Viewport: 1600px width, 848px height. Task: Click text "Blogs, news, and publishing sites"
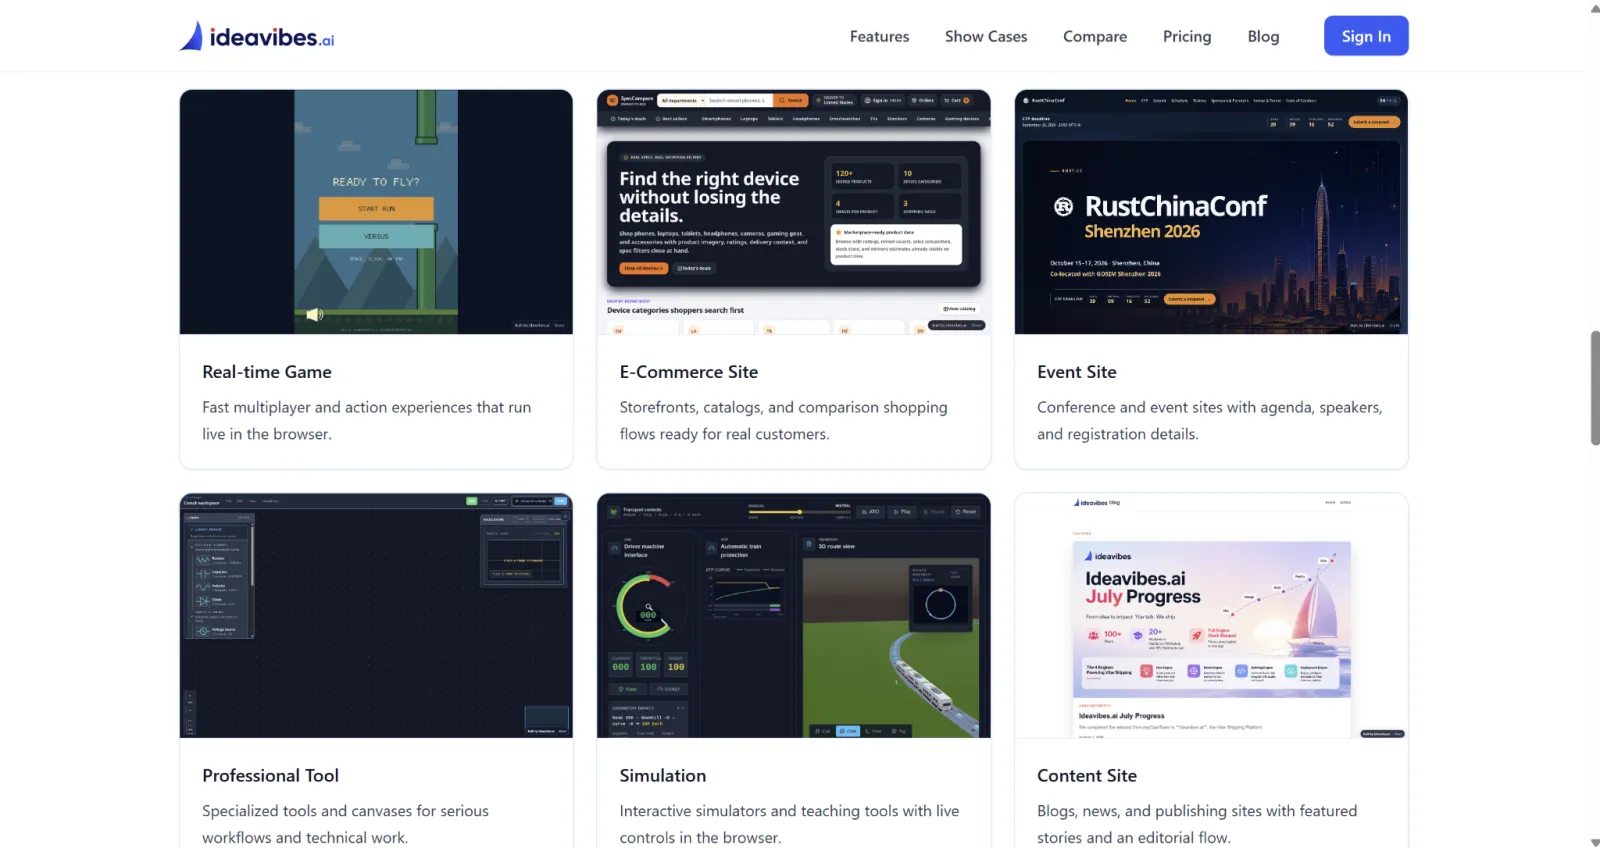point(1150,811)
